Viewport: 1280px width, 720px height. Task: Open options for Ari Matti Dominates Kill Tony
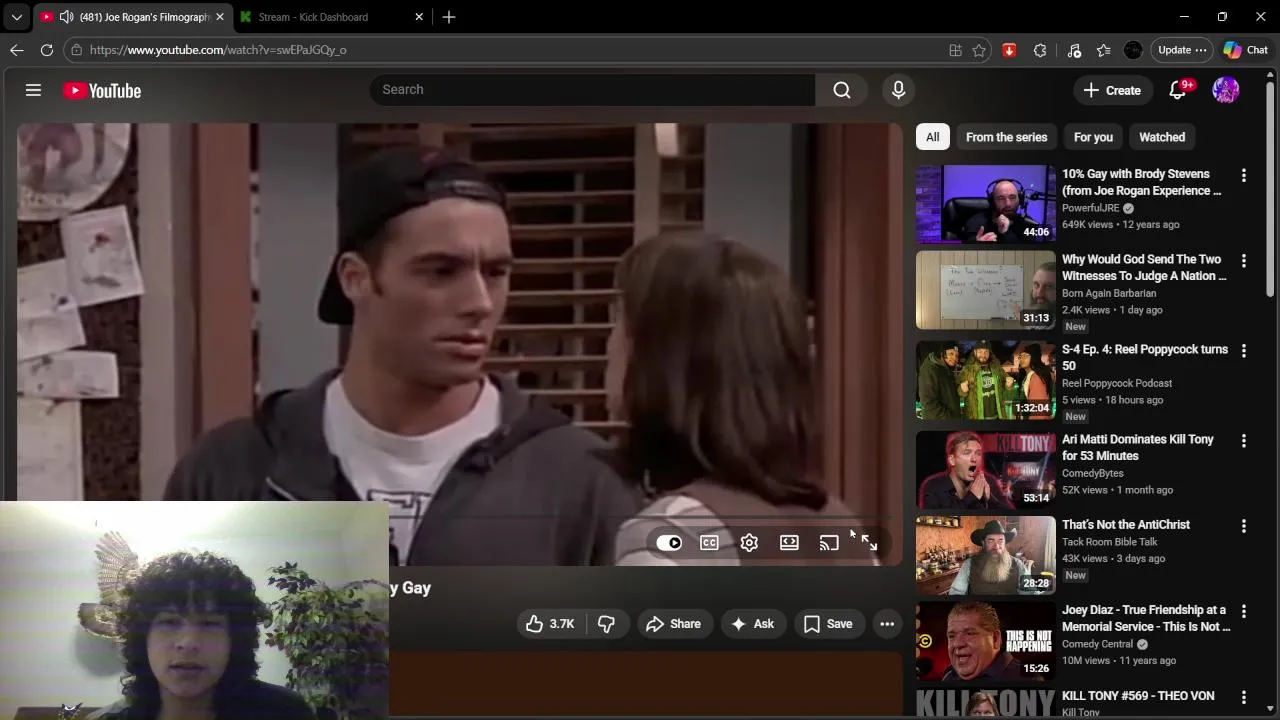[1244, 441]
